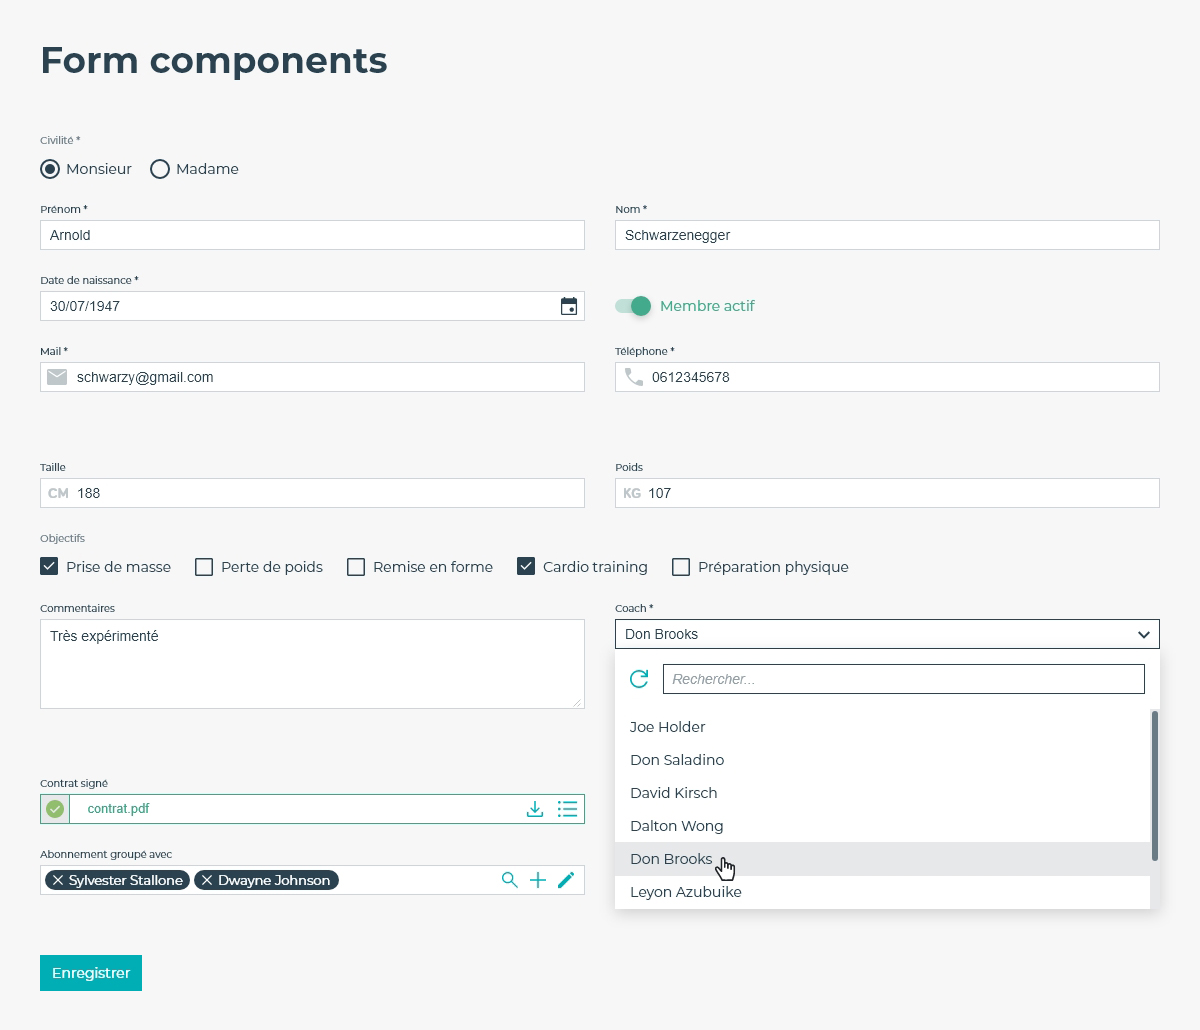Turn off the Membre actif toggle

(x=634, y=306)
